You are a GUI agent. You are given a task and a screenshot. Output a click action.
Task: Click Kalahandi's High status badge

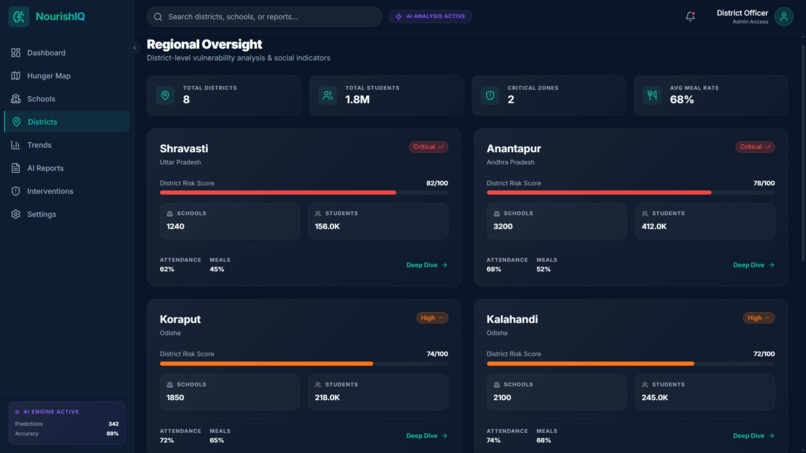tap(758, 318)
